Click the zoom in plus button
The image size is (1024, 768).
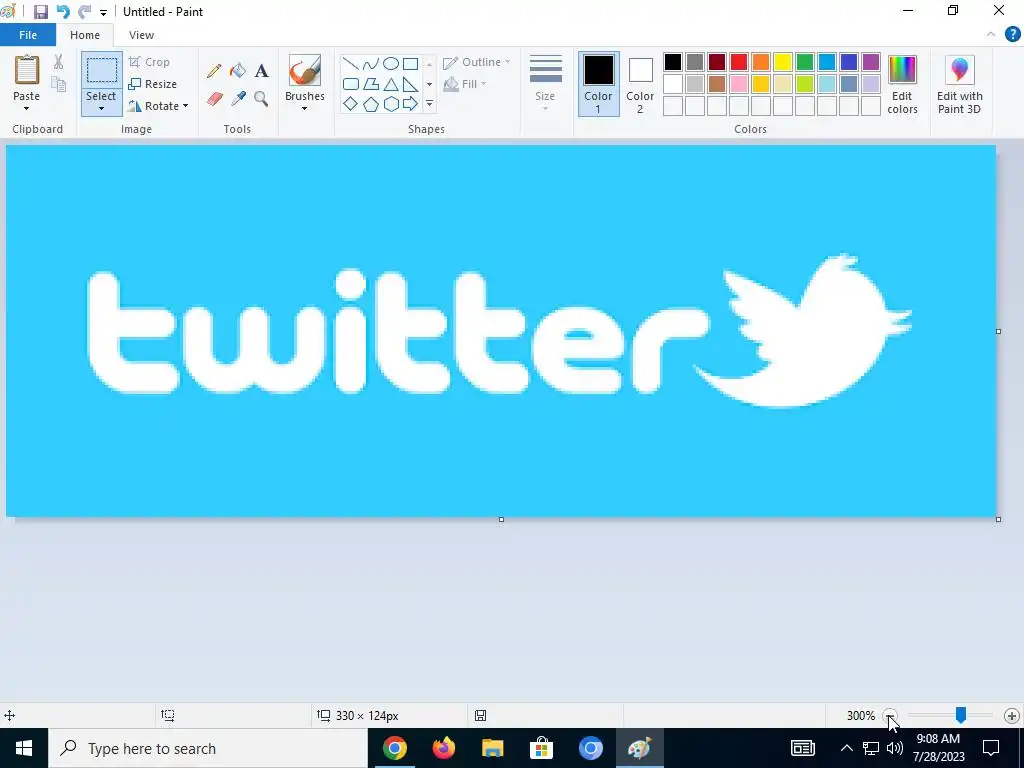pyautogui.click(x=1012, y=716)
